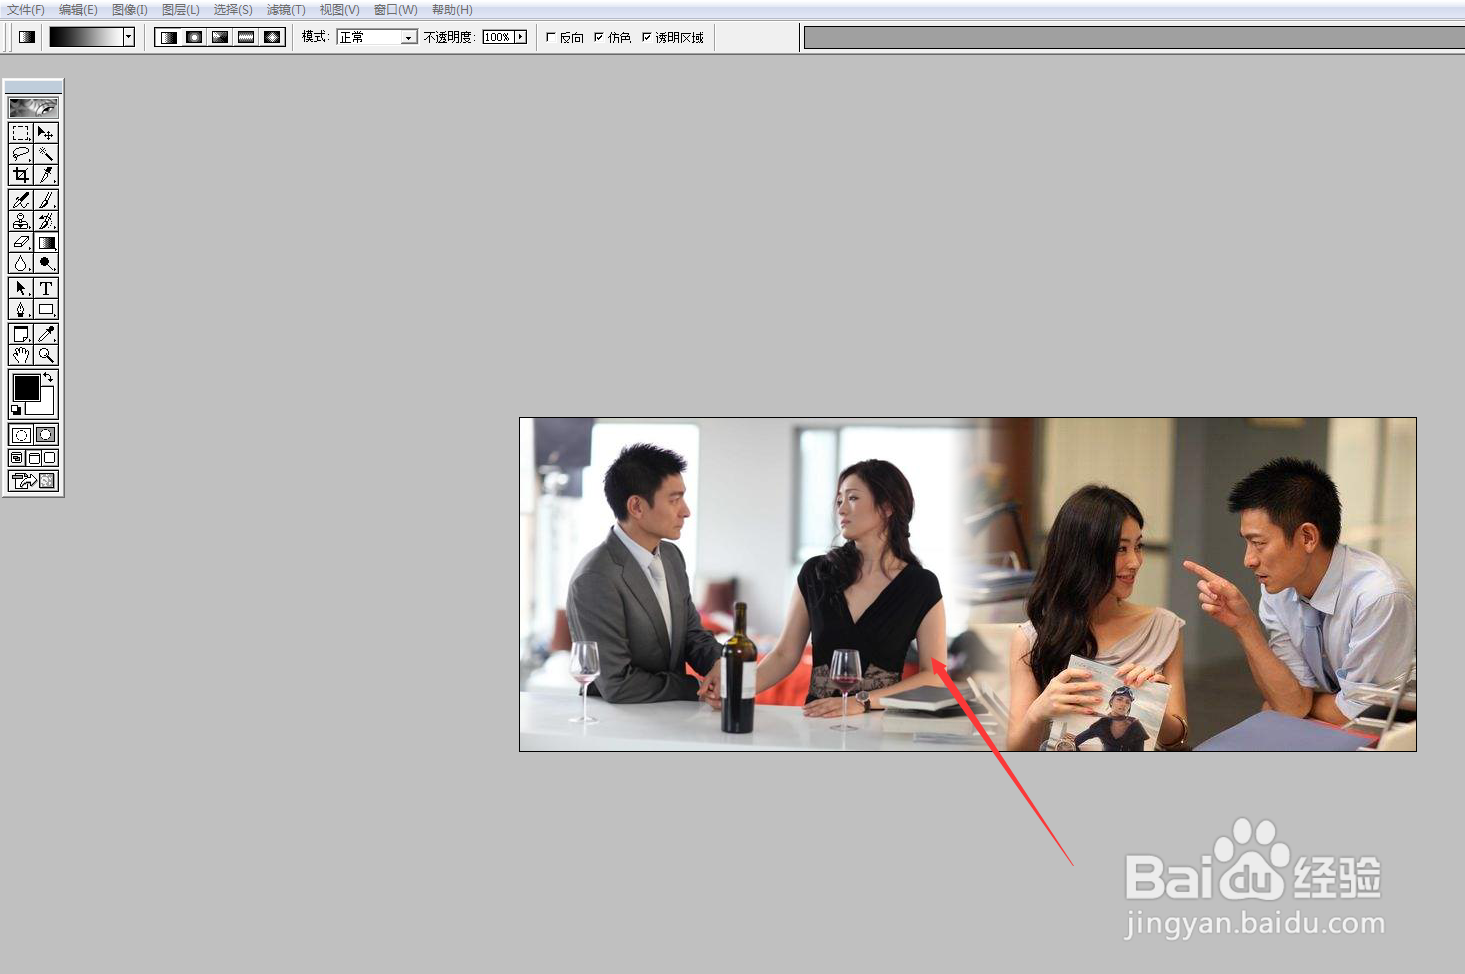
Task: Select the Type tool
Action: (x=46, y=288)
